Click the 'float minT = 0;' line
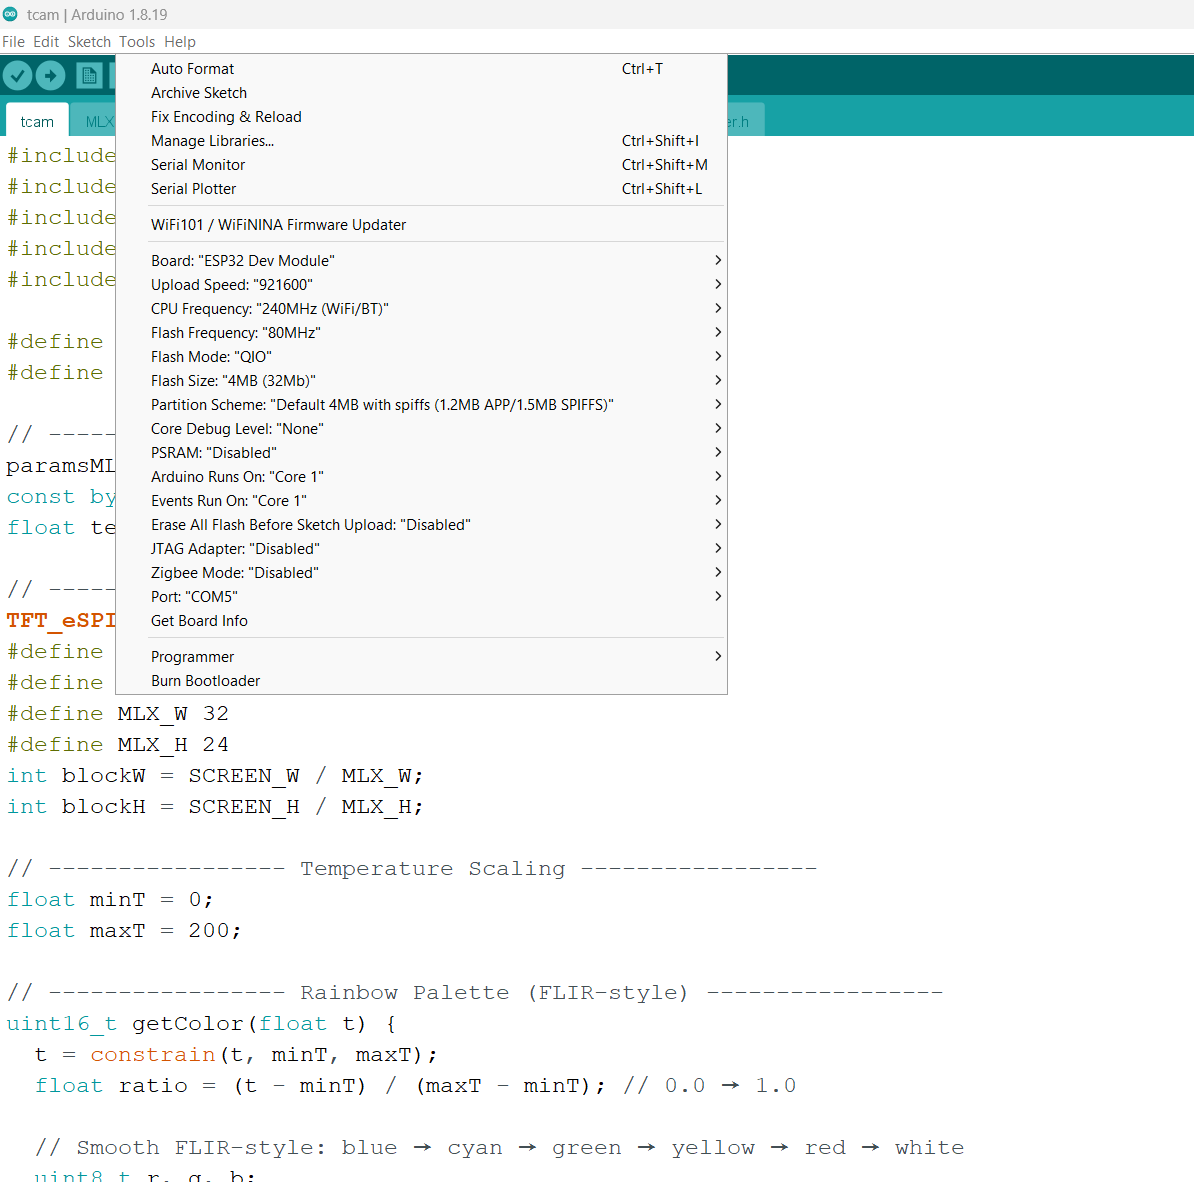This screenshot has width=1194, height=1182. pyautogui.click(x=110, y=900)
